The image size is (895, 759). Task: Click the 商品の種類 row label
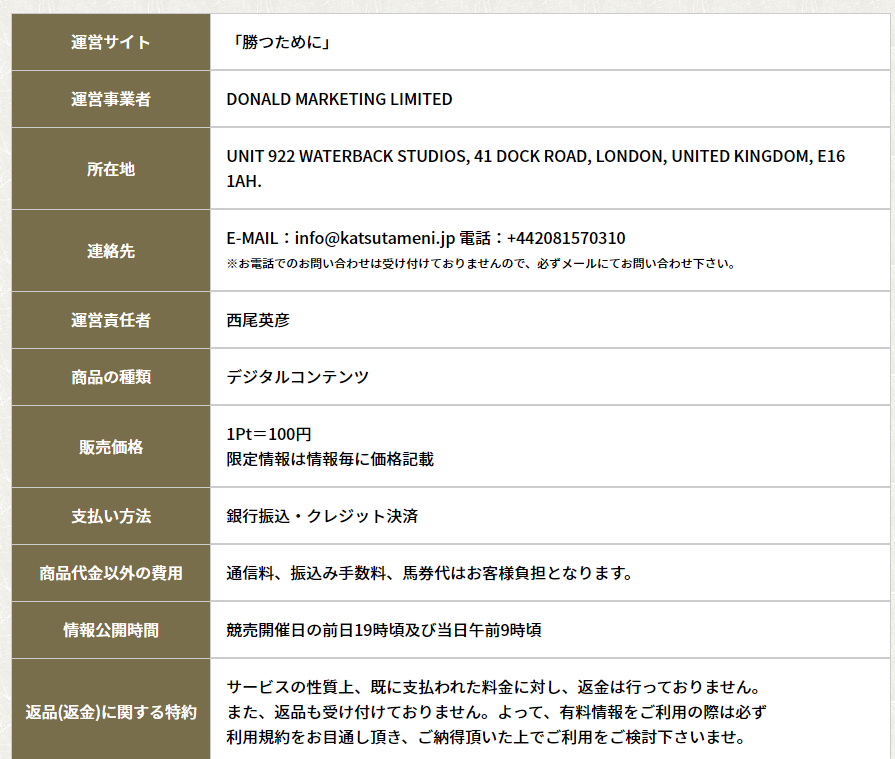111,377
